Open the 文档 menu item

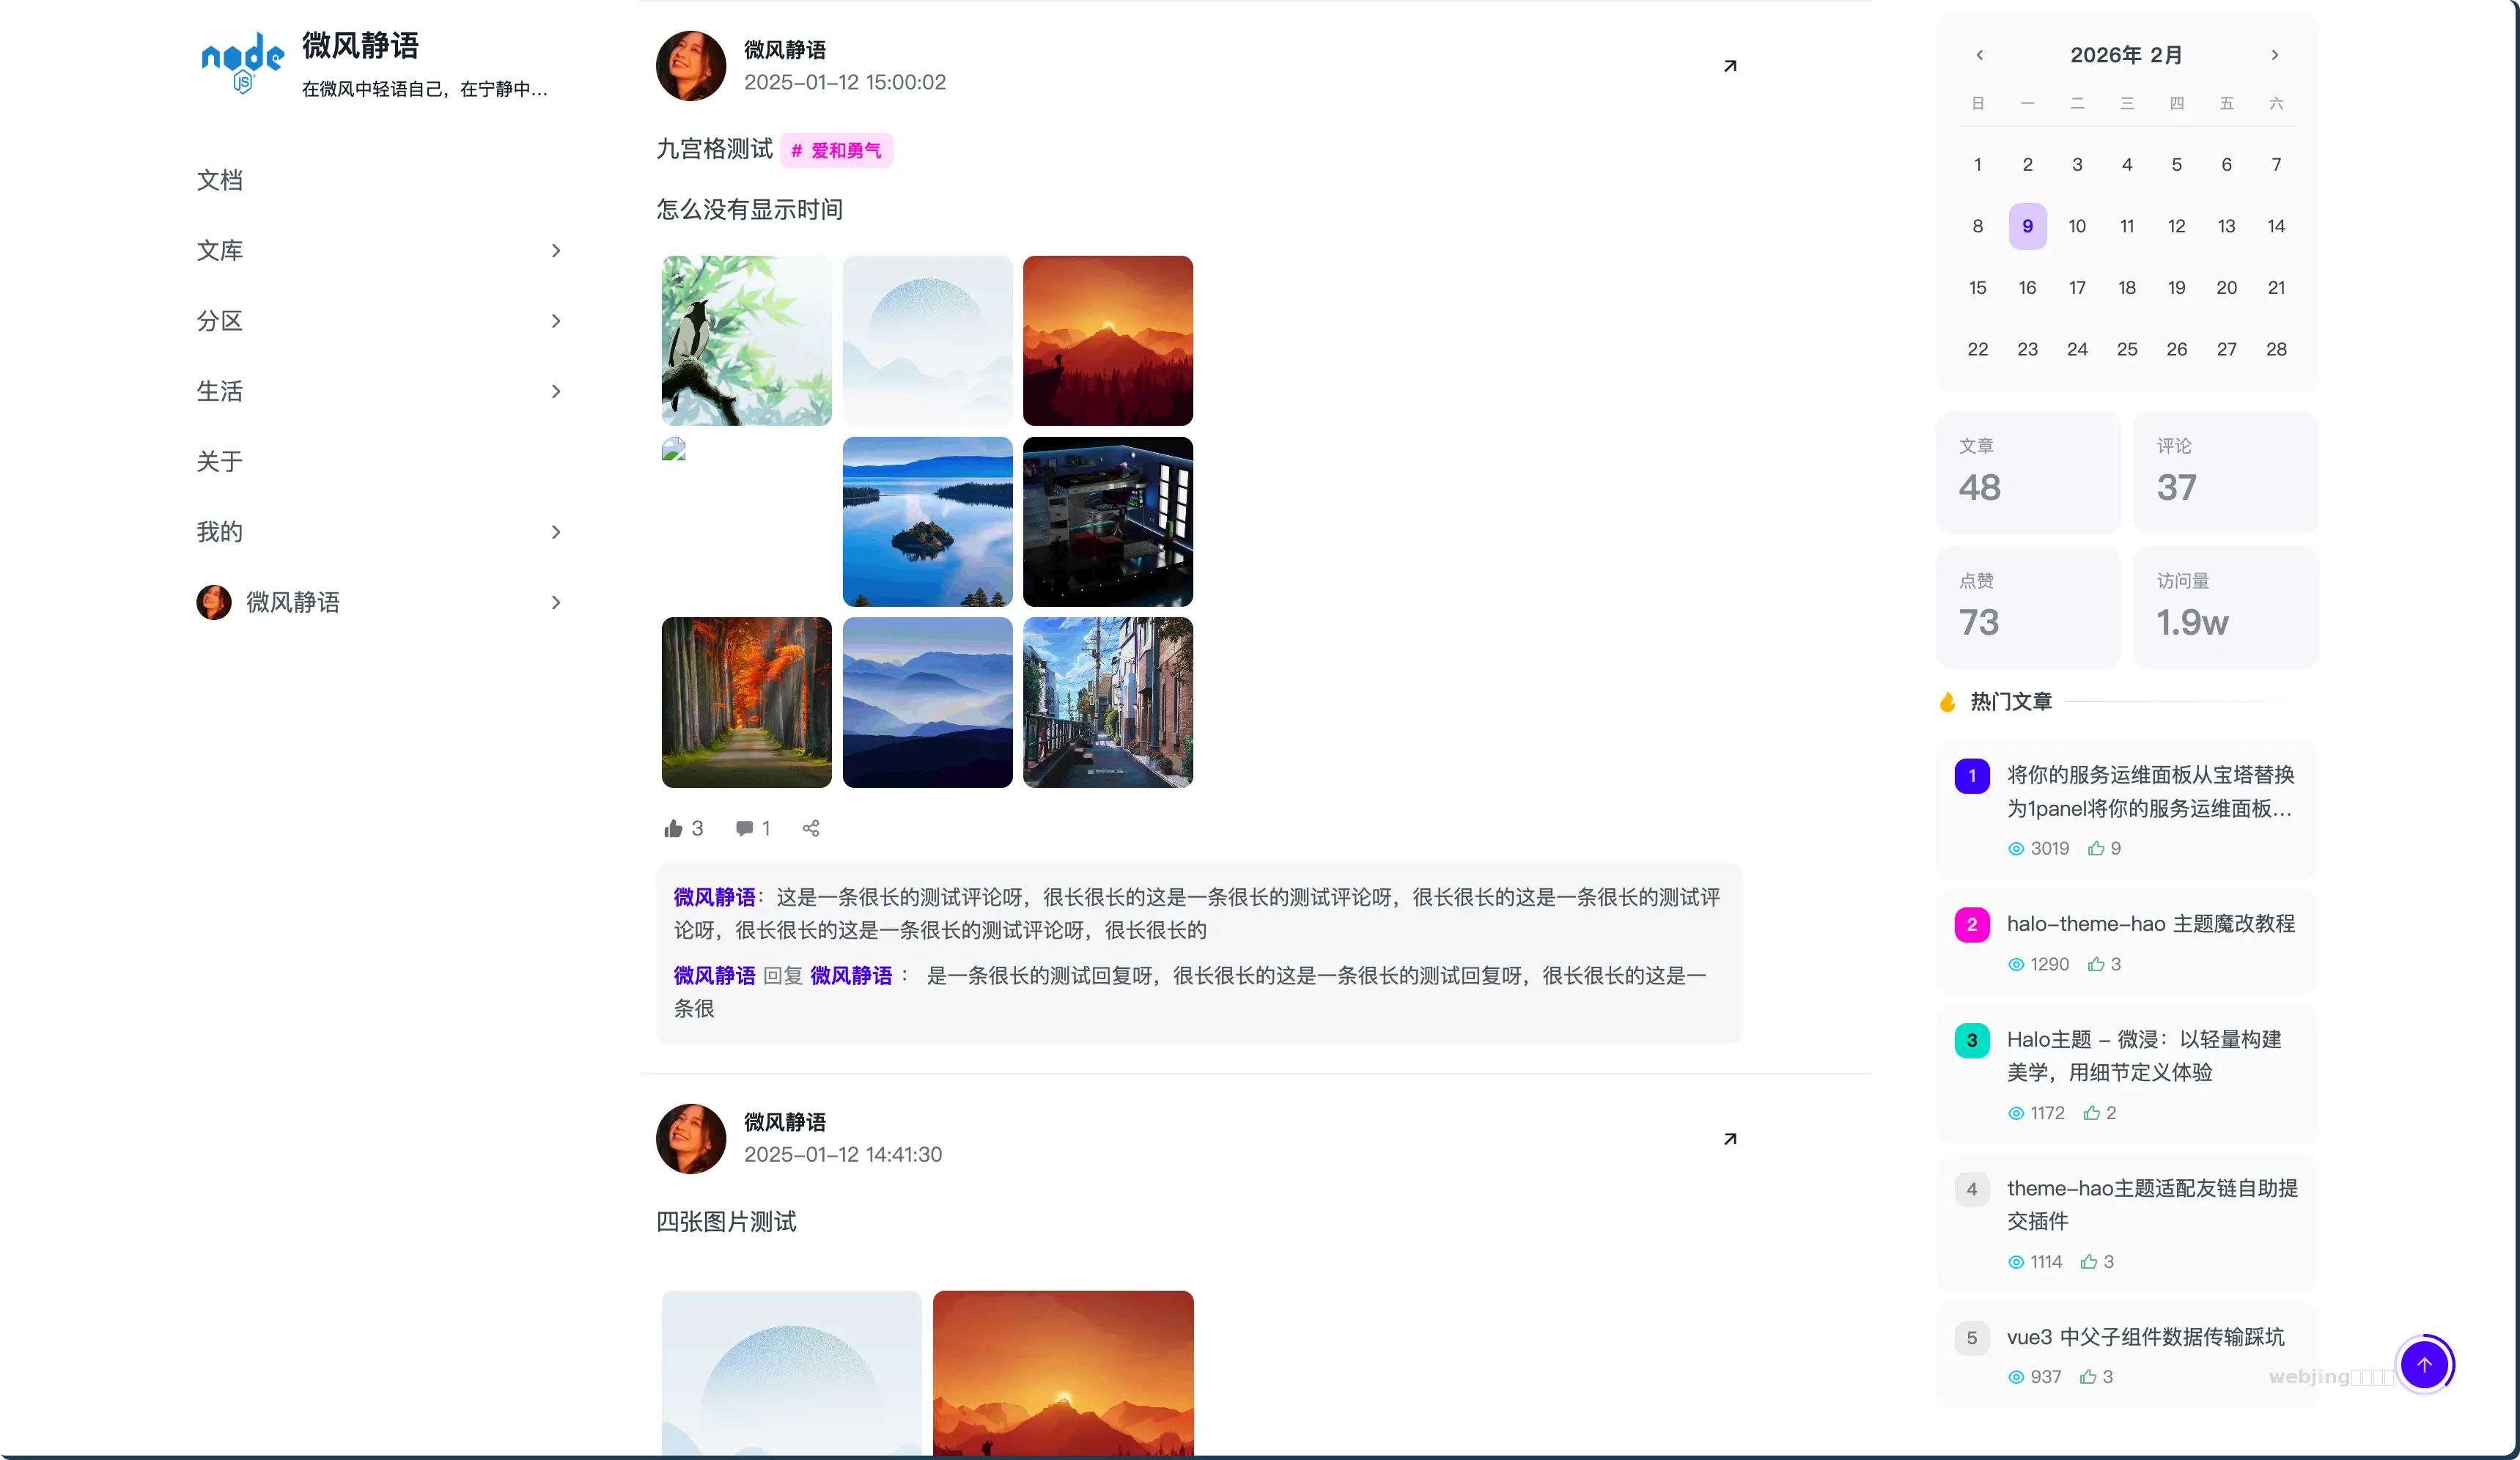[219, 180]
